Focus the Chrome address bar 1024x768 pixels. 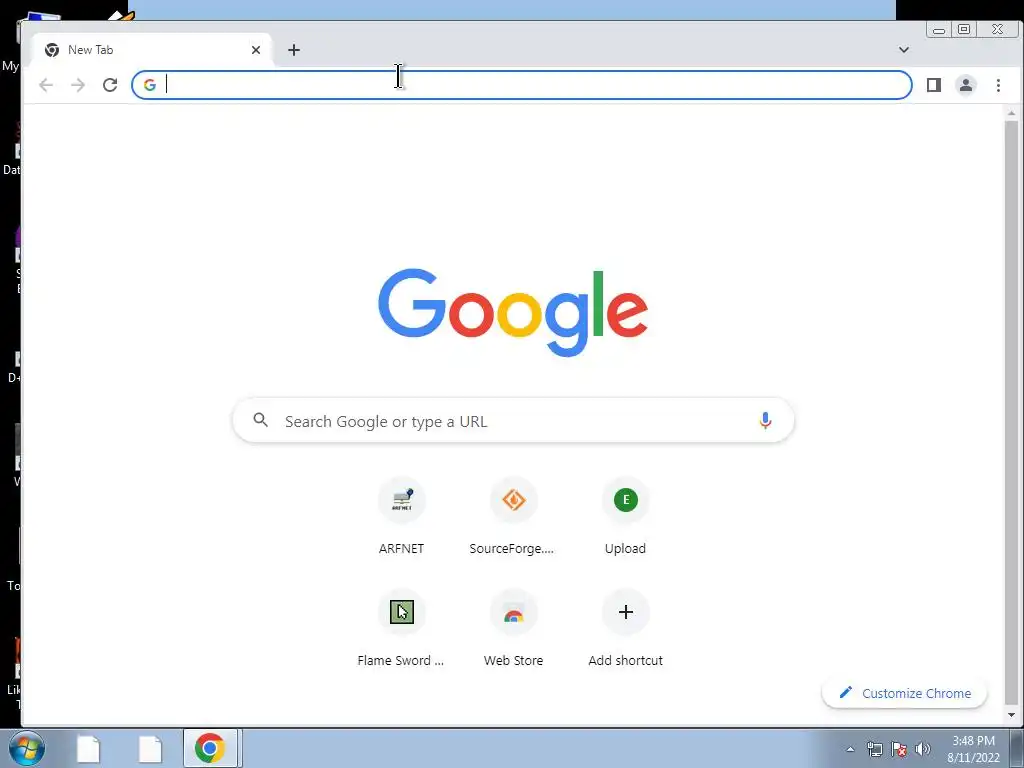tap(521, 85)
